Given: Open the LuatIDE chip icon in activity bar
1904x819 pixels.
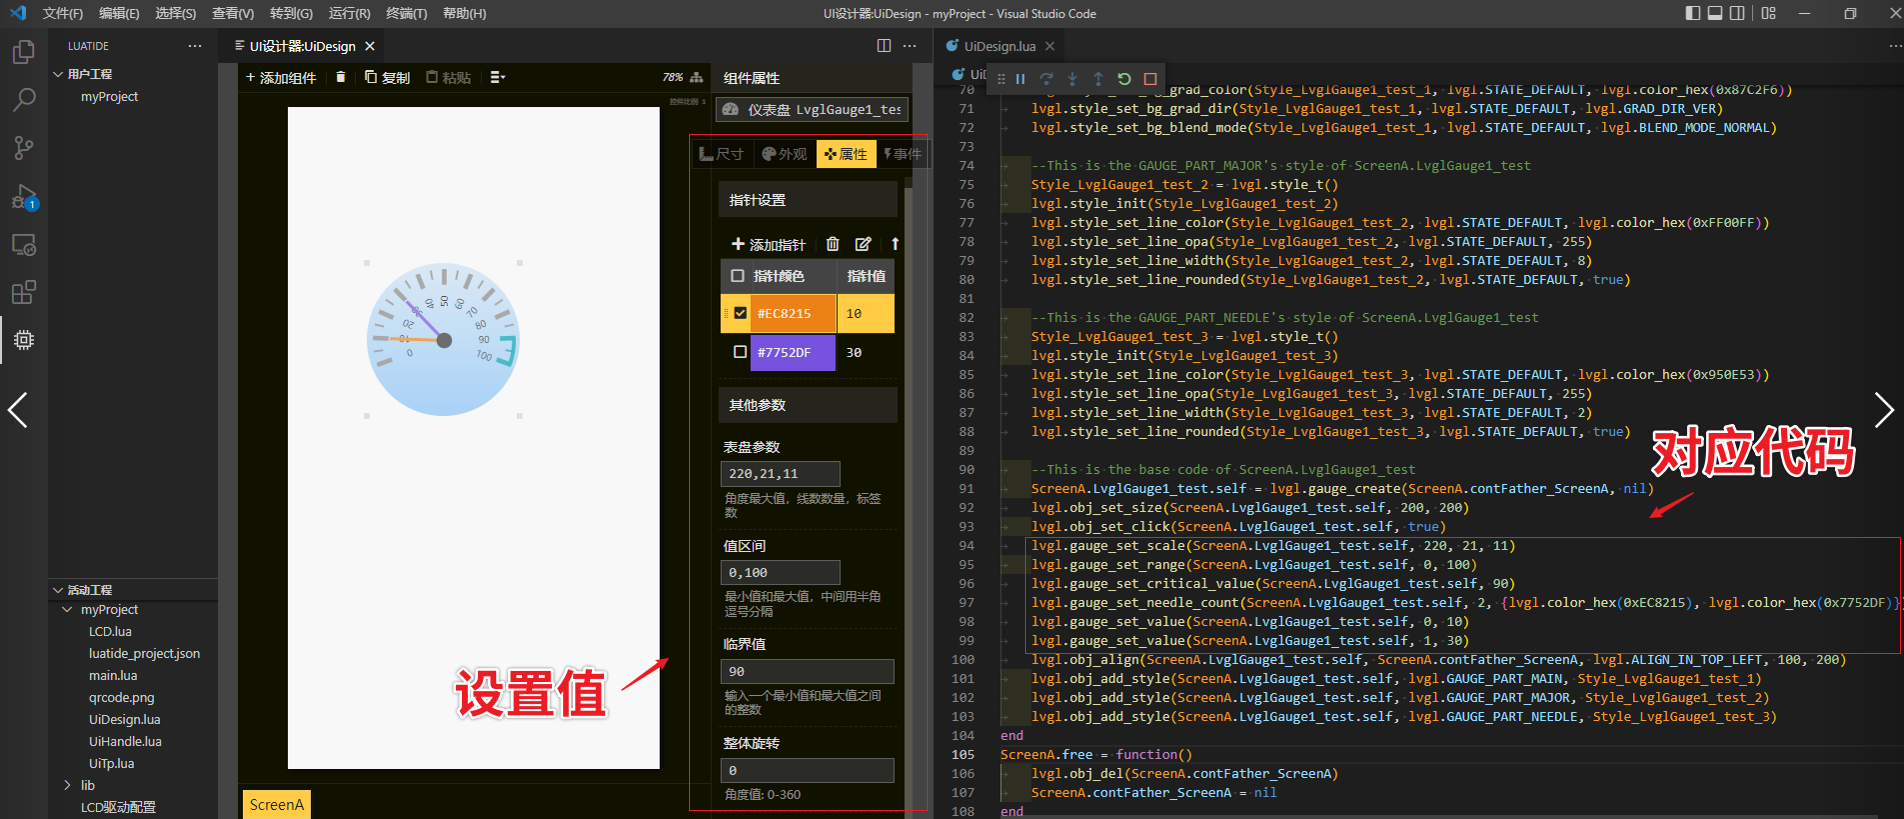Looking at the screenshot, I should tap(24, 340).
